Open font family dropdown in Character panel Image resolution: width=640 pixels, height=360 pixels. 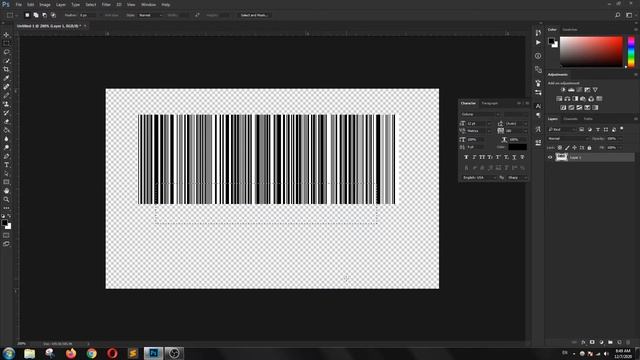tap(480, 114)
